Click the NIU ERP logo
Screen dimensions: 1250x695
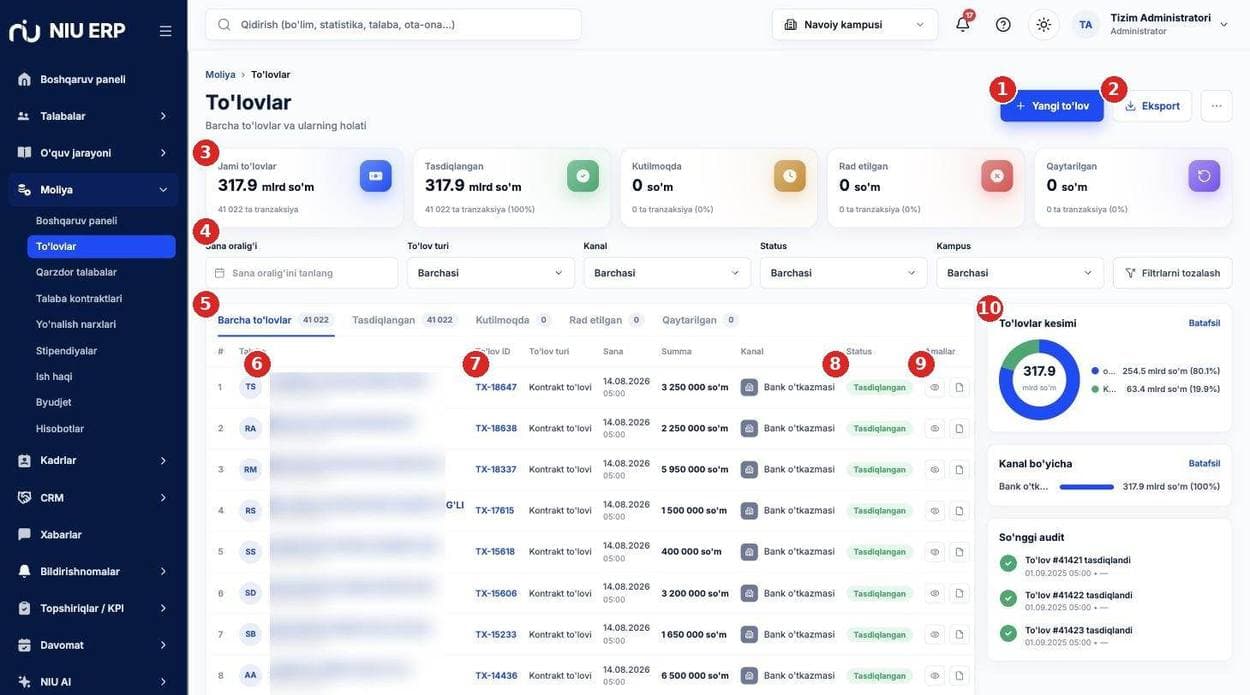pos(67,31)
